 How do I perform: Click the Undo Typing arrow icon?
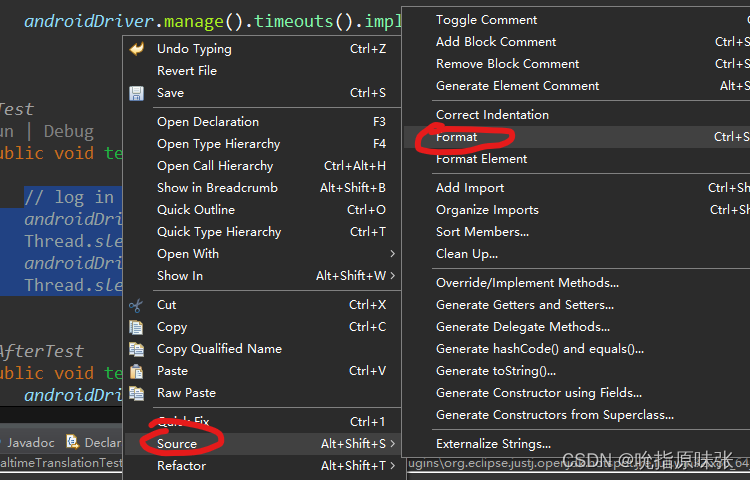coord(137,49)
